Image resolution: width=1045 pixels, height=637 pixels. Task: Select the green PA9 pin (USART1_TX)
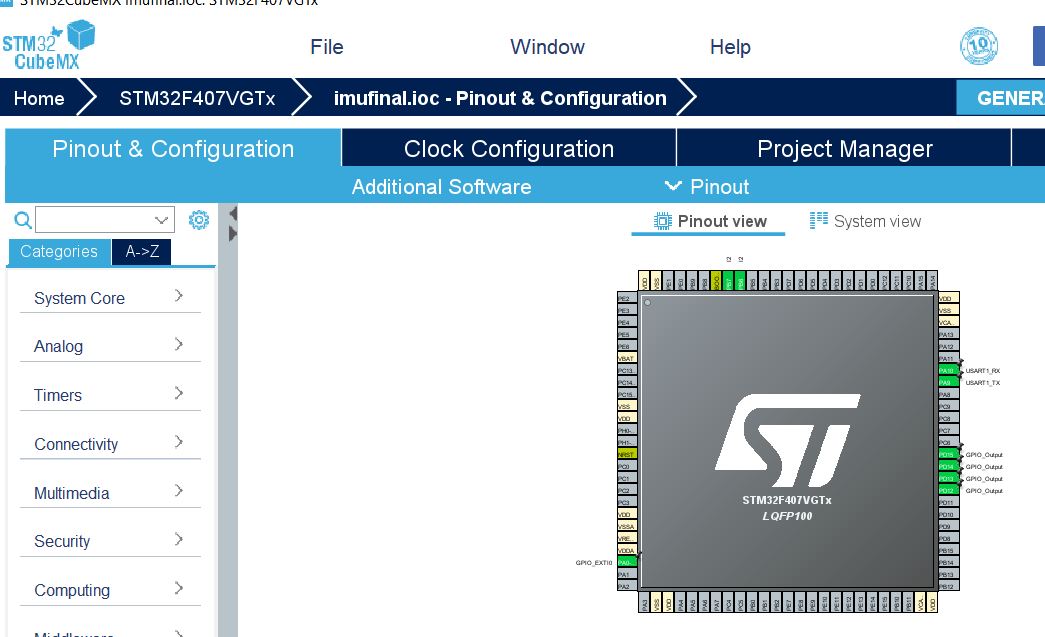coord(948,382)
